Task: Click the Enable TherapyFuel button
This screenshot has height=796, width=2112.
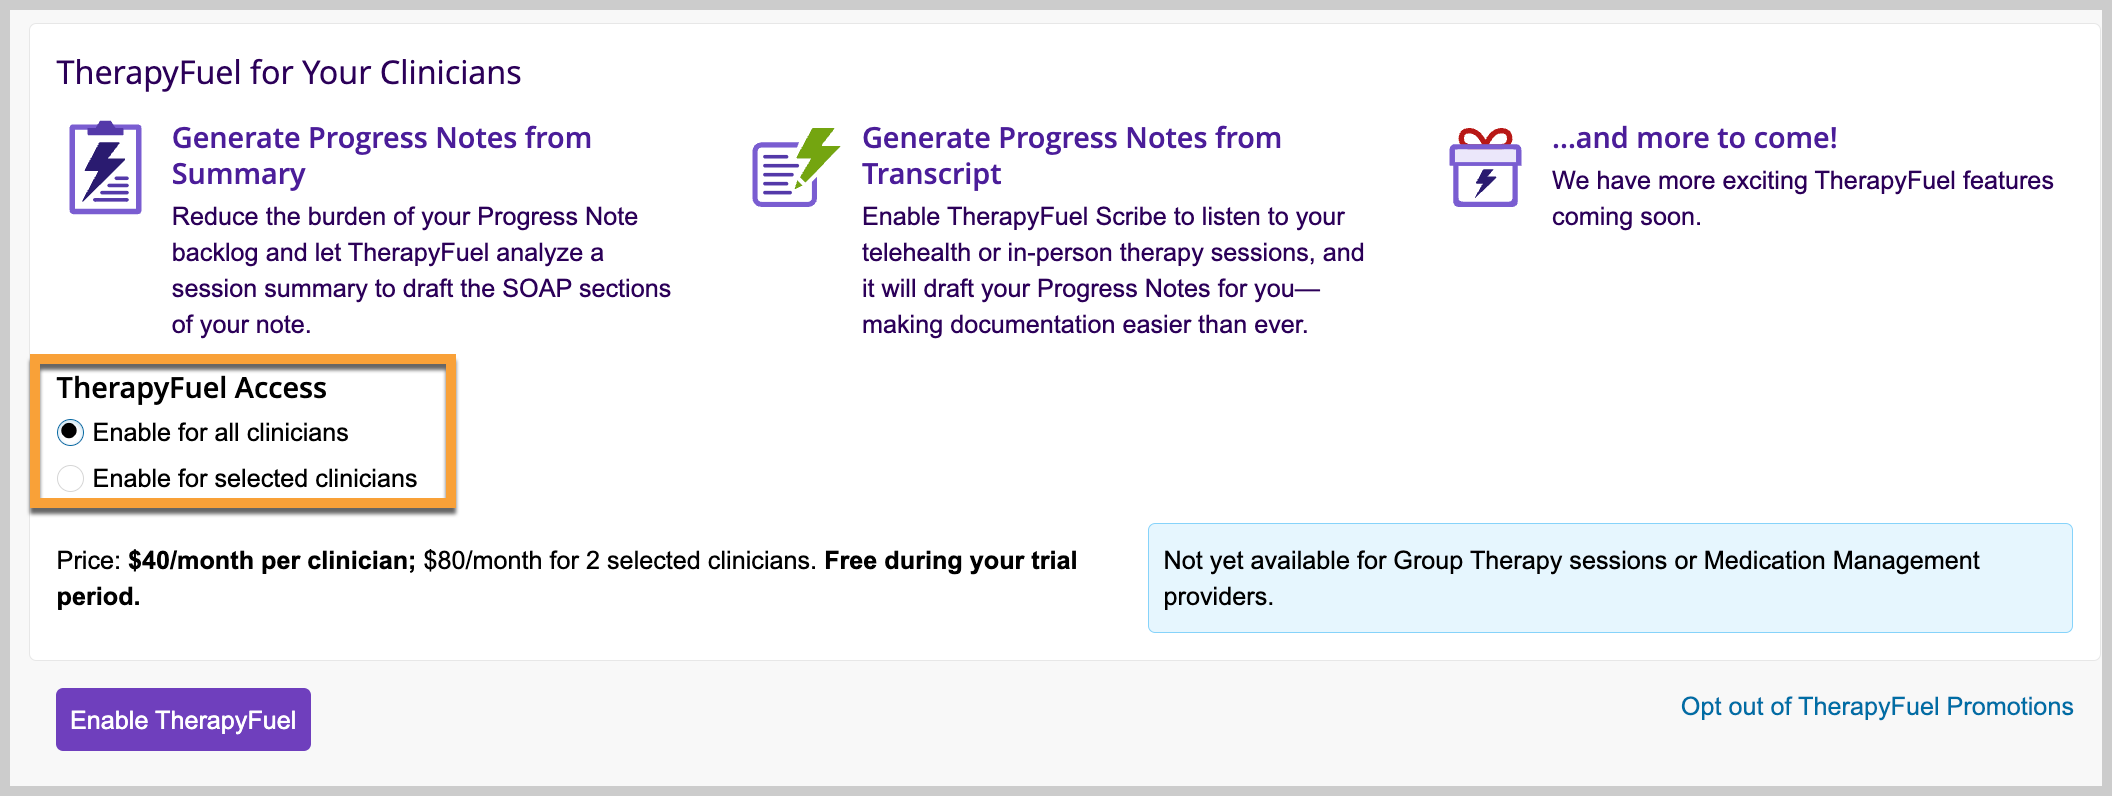Action: (x=183, y=719)
